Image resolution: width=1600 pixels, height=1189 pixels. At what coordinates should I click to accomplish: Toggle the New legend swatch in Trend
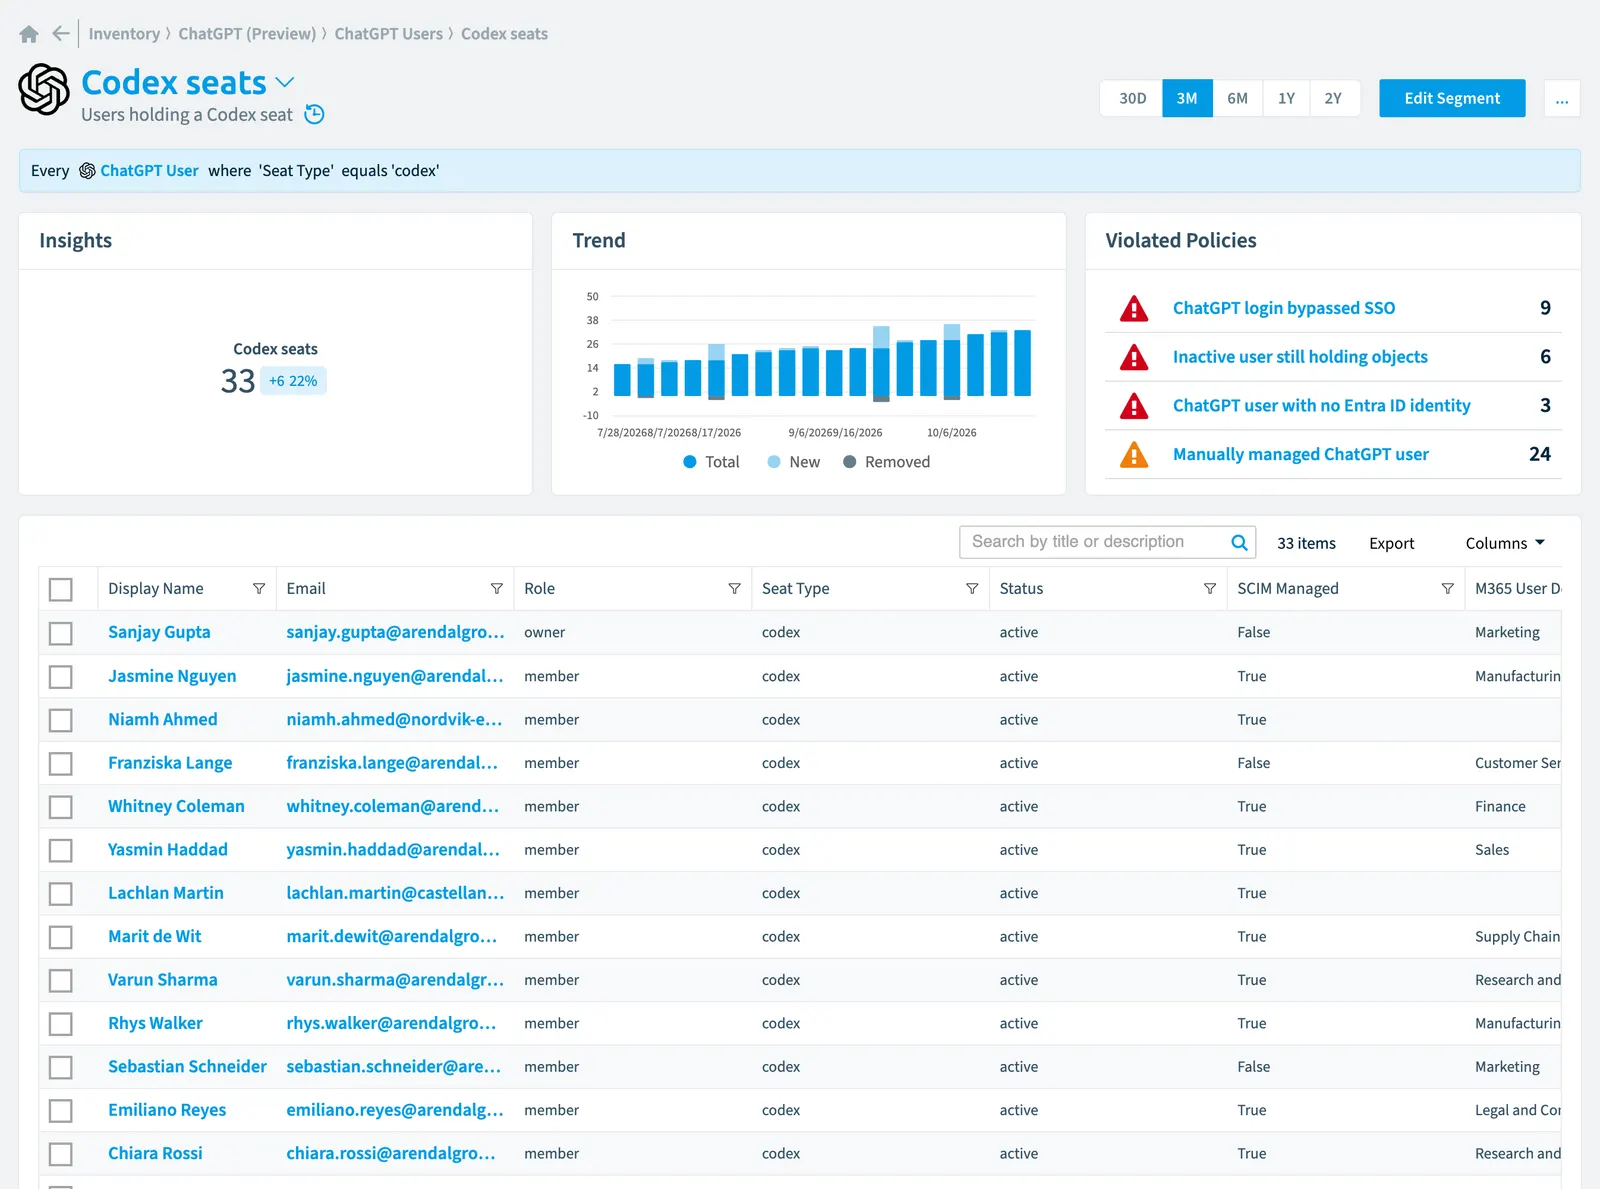[774, 462]
